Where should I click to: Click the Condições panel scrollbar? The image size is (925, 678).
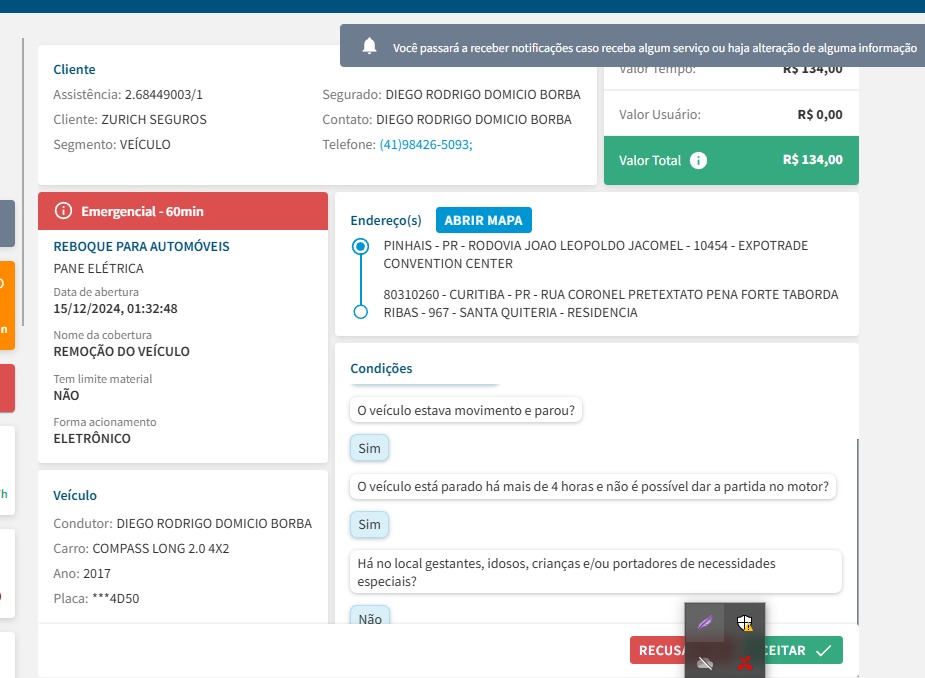(857, 531)
